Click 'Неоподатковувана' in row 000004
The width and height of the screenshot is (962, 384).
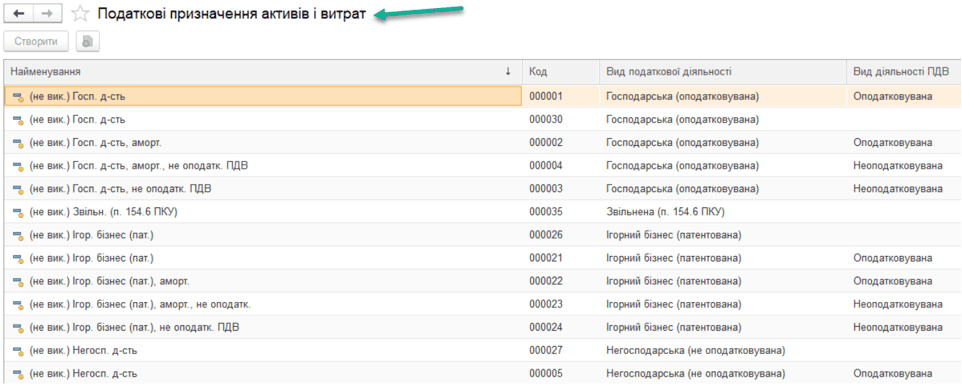(898, 166)
